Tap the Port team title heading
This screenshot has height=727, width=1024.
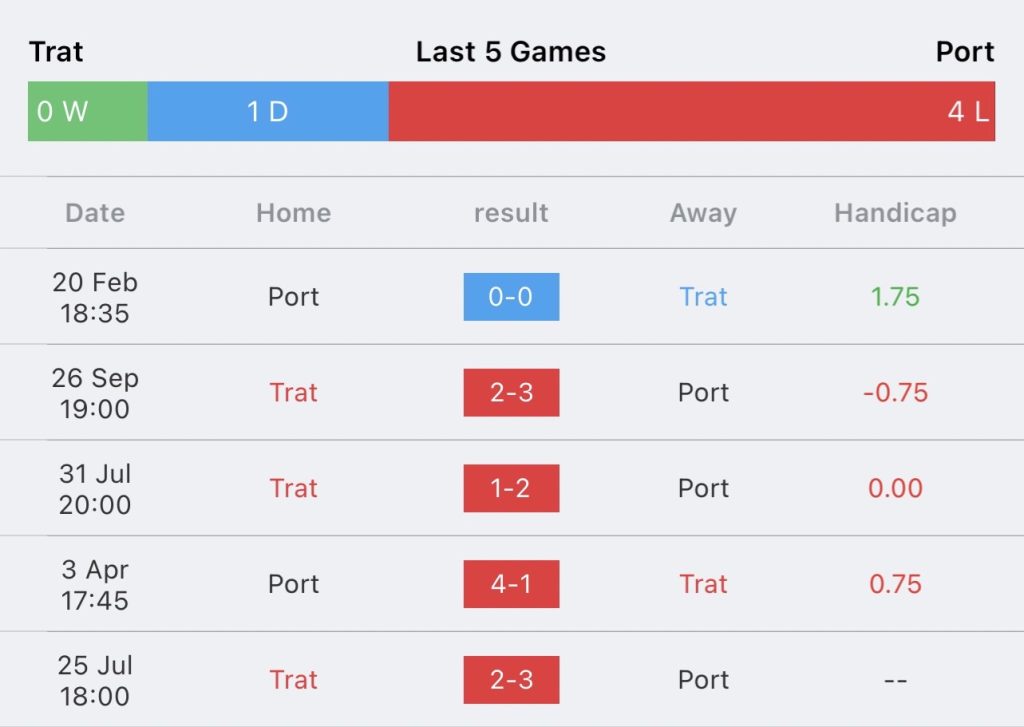coord(965,52)
